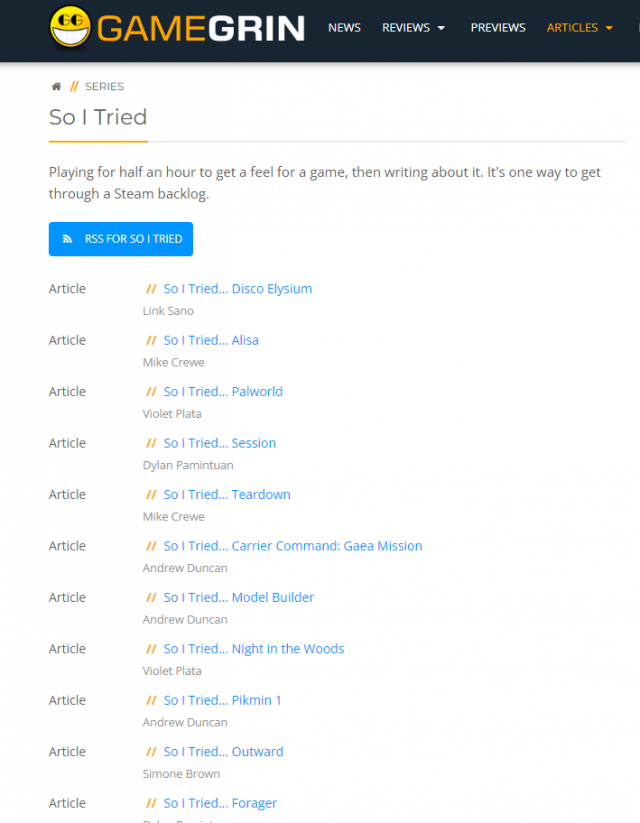Image resolution: width=640 pixels, height=823 pixels.
Task: Open So I Tried... Outward article
Action: [223, 752]
